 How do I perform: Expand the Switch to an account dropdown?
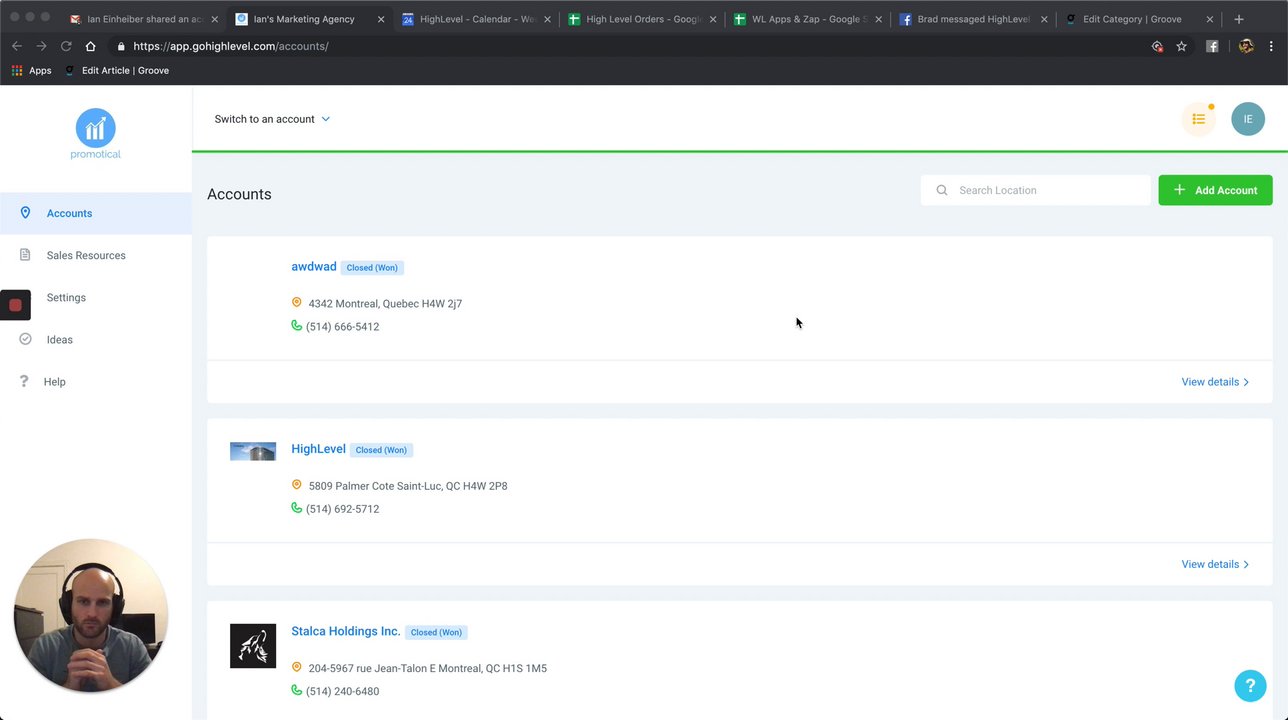(x=272, y=119)
